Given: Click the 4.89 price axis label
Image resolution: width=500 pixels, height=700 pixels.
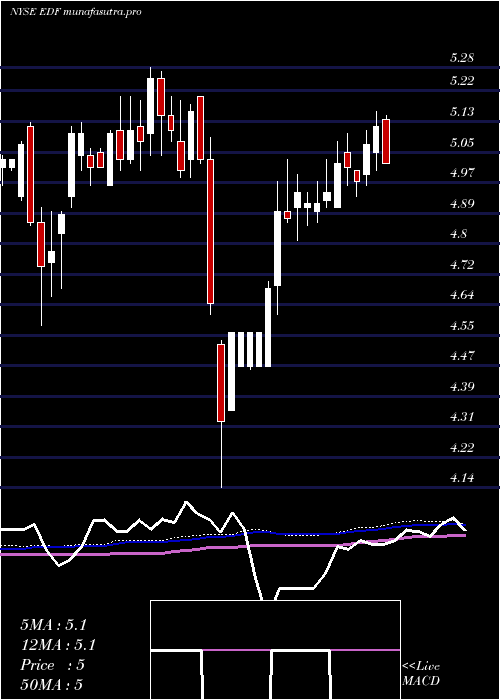Looking at the screenshot, I should click(462, 204).
